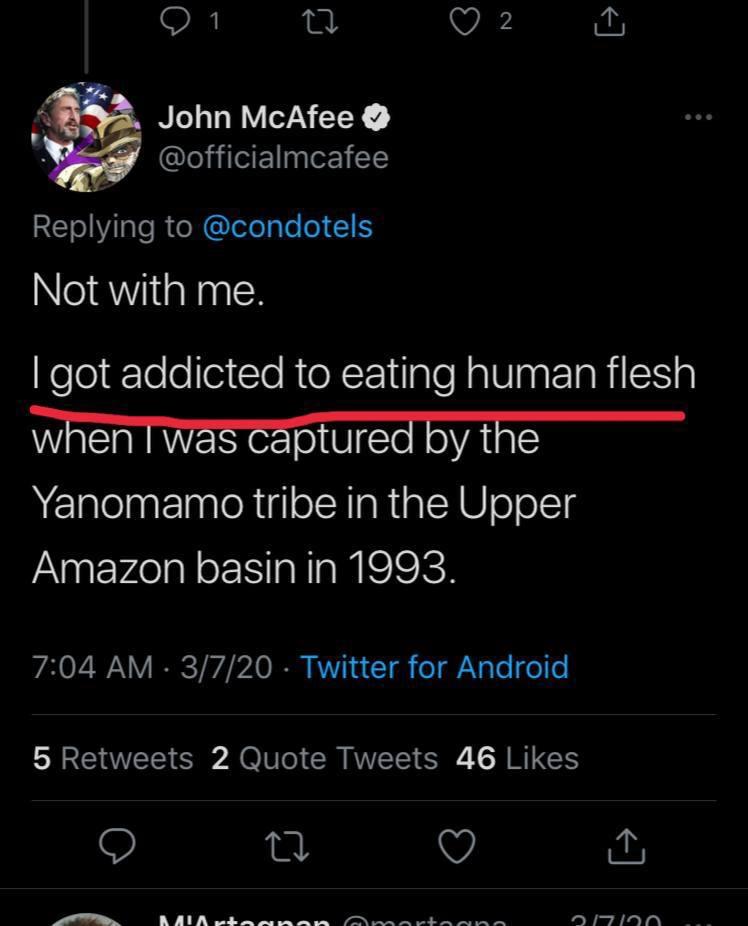Like the McAfee tweet via heart icon
The width and height of the screenshot is (748, 926).
(457, 847)
